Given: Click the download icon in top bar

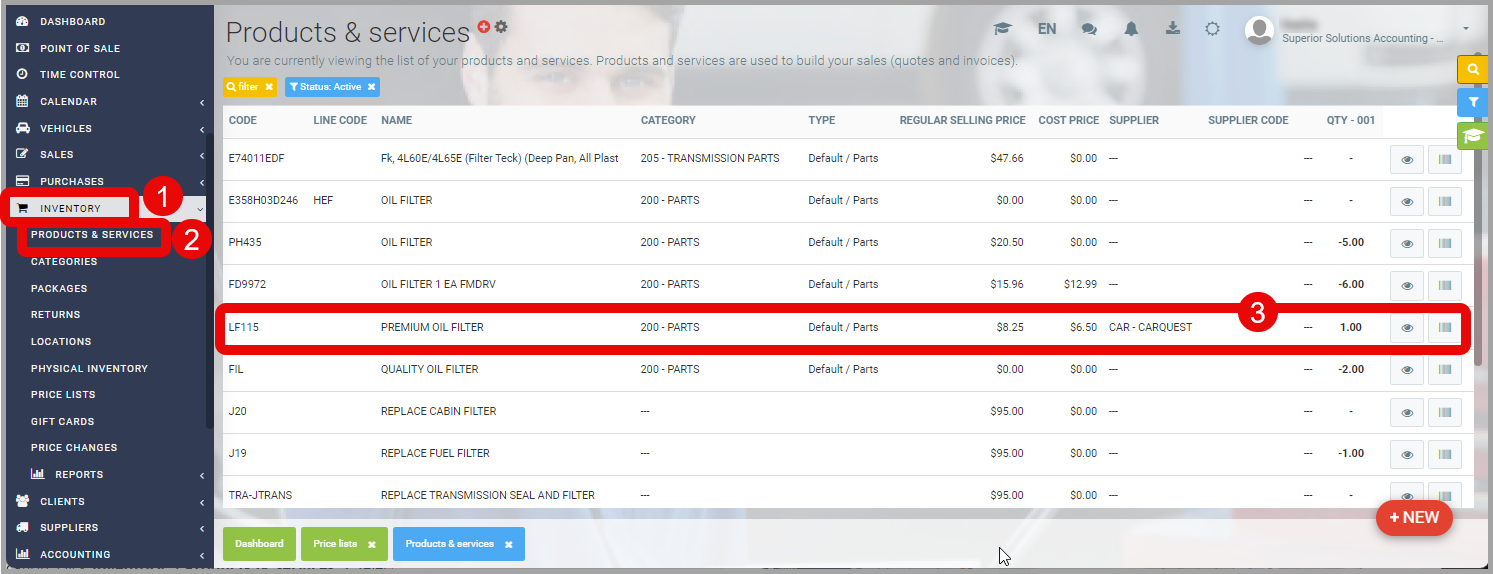Looking at the screenshot, I should (1173, 29).
